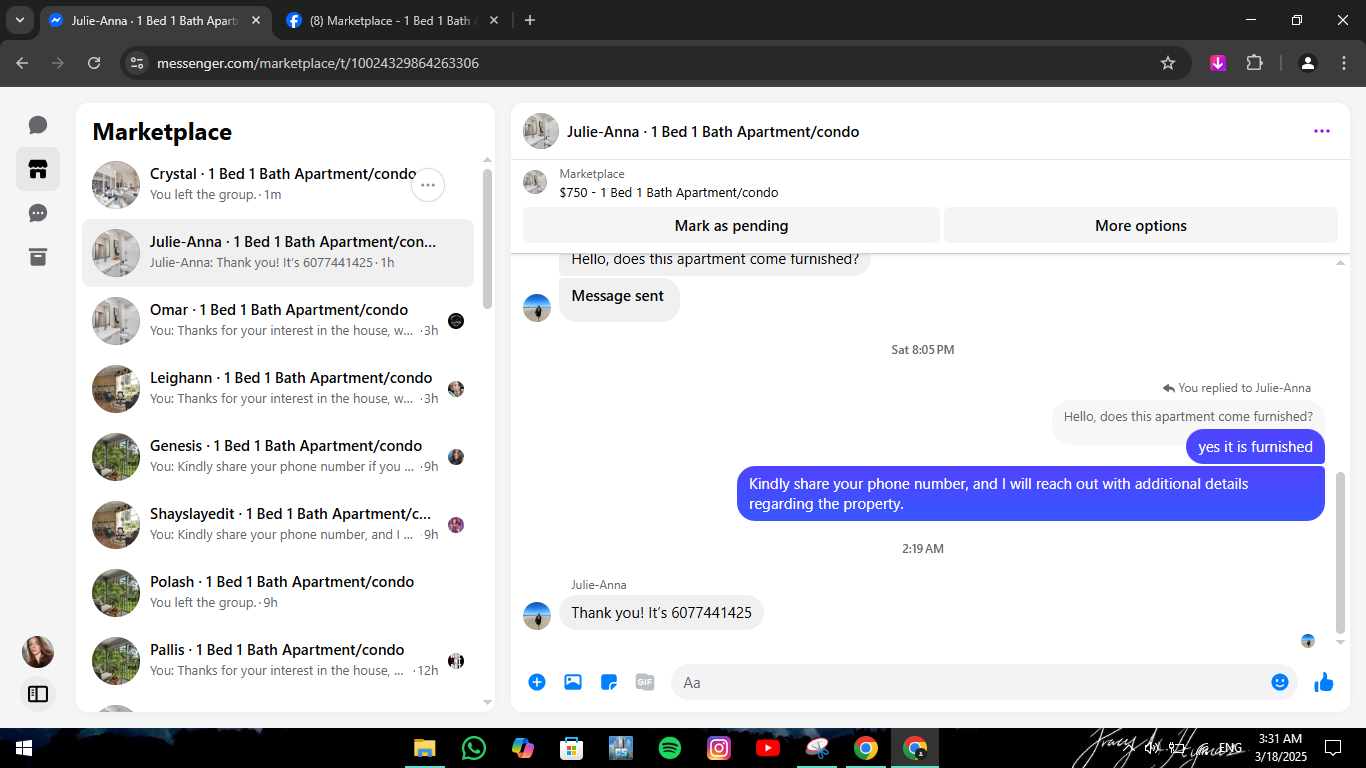Open Spotify from the taskbar
Image resolution: width=1366 pixels, height=768 pixels.
click(x=670, y=748)
